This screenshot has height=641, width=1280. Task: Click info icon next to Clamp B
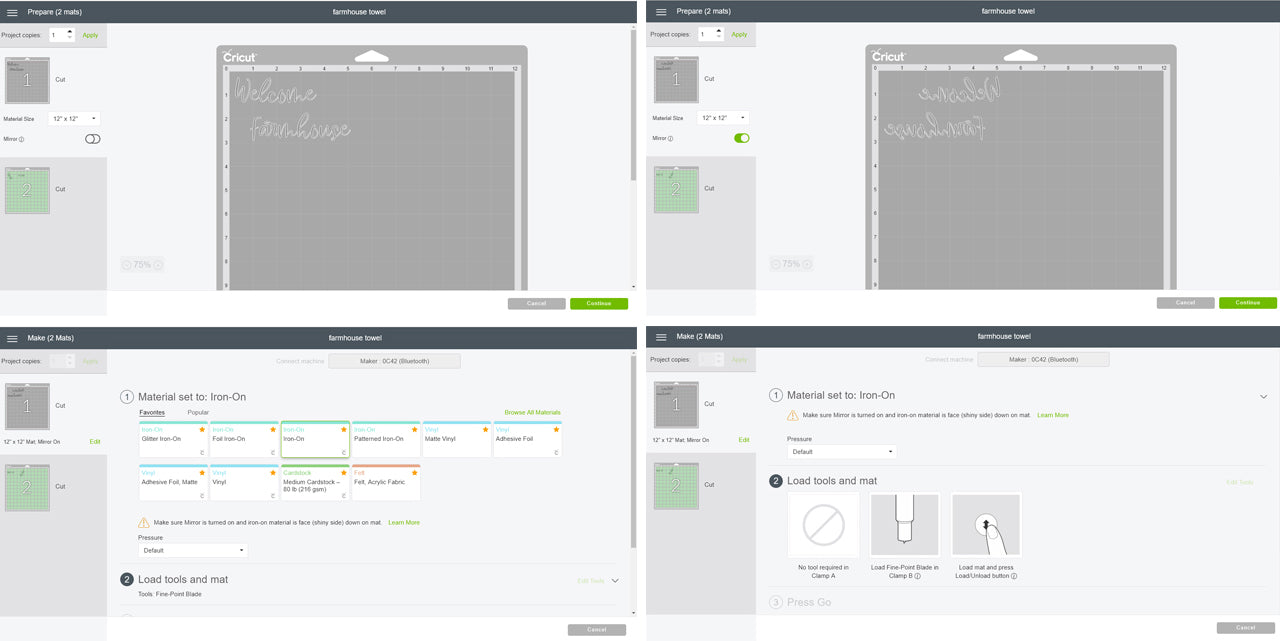[918, 576]
